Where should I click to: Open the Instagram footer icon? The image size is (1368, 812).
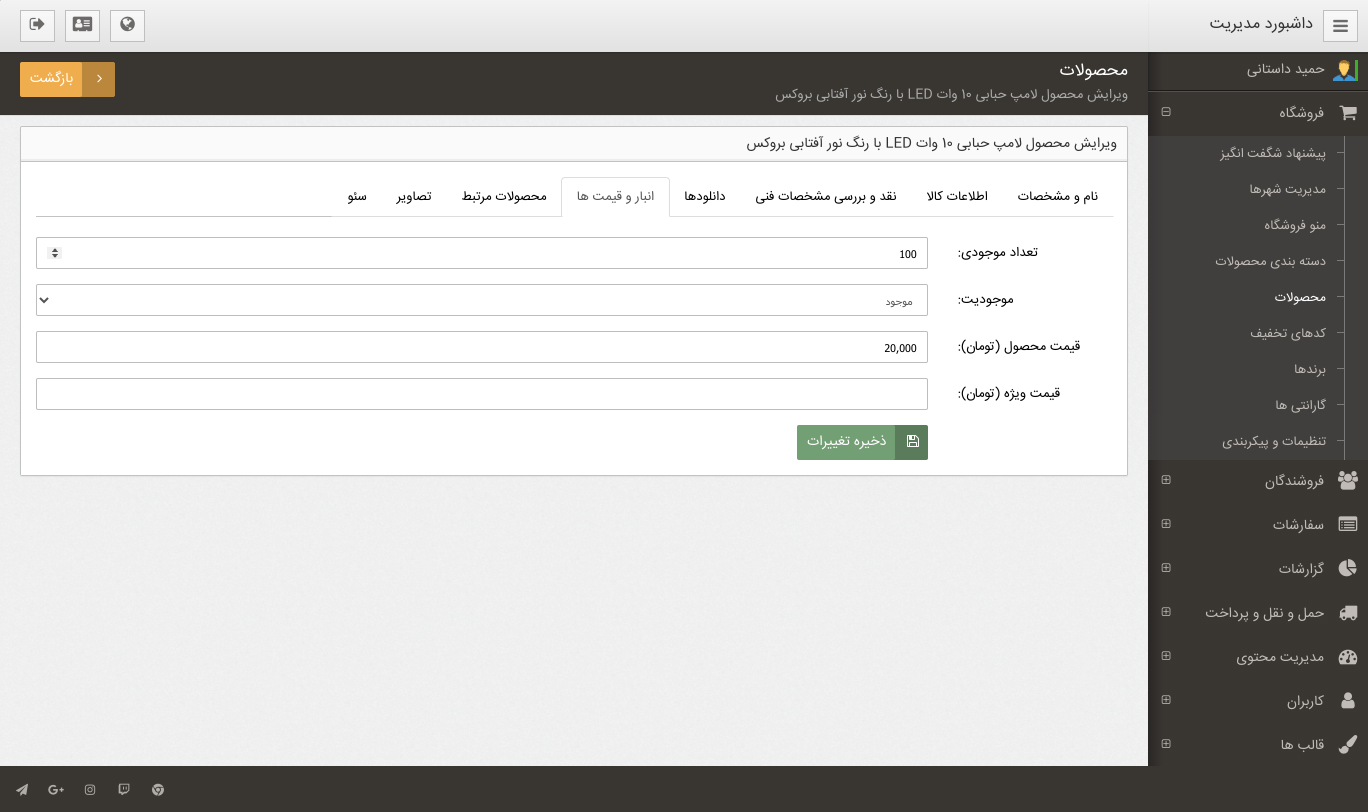pyautogui.click(x=90, y=790)
